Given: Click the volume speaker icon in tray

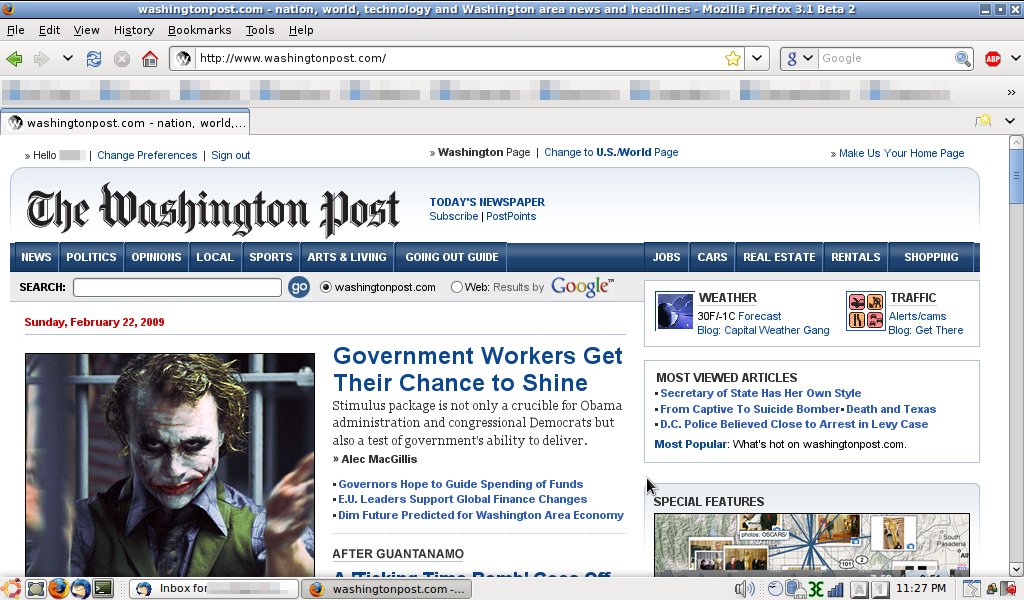Looking at the screenshot, I should [x=743, y=589].
